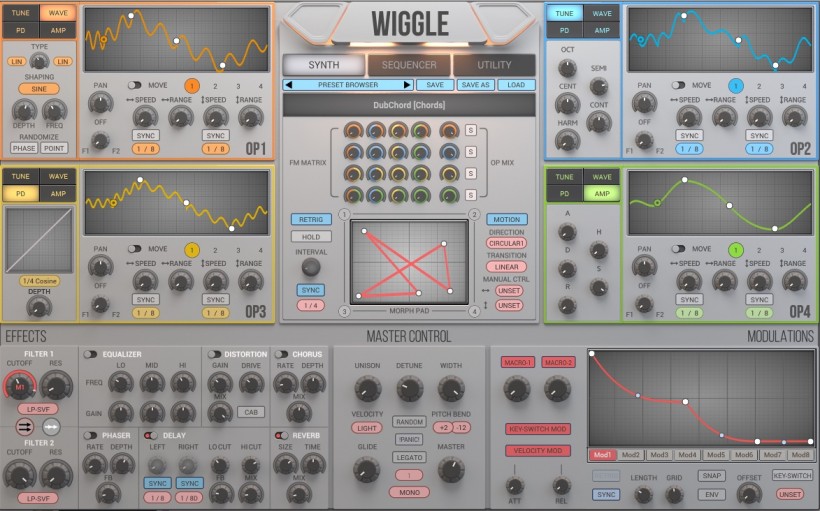820x511 pixels.
Task: Click the next preset arrow
Action: click(406, 85)
